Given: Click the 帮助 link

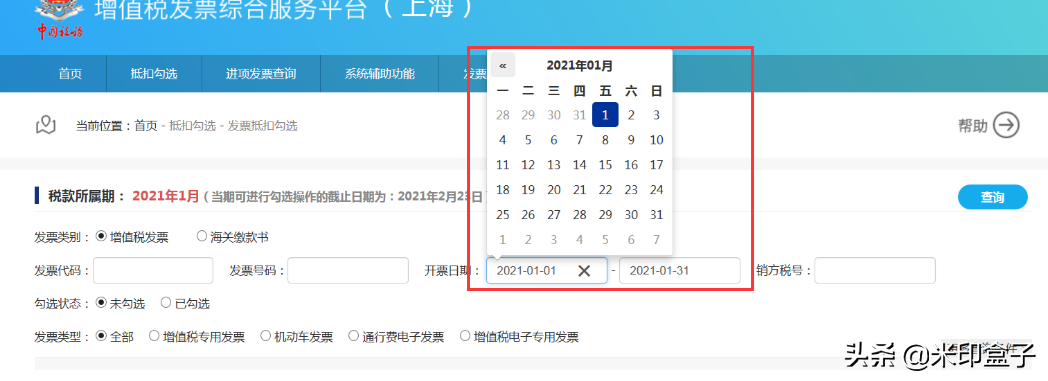Looking at the screenshot, I should coord(972,126).
